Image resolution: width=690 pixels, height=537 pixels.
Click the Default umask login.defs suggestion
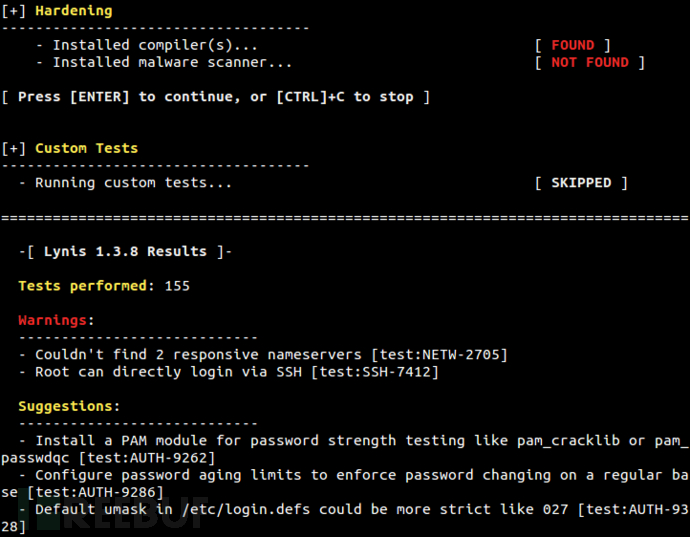(x=300, y=509)
